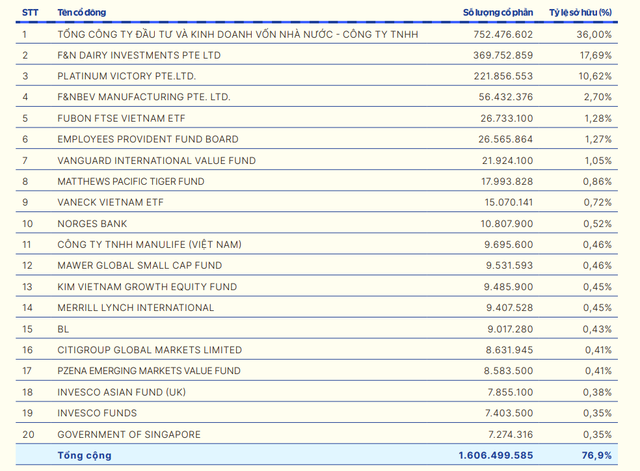Click share count 9.407.528

coord(509,307)
